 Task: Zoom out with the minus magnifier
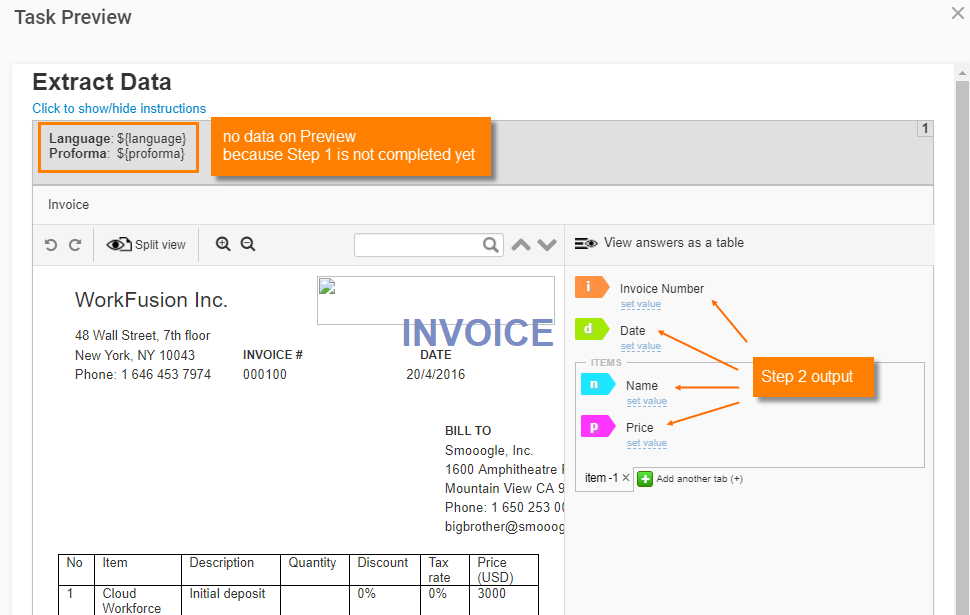(248, 244)
